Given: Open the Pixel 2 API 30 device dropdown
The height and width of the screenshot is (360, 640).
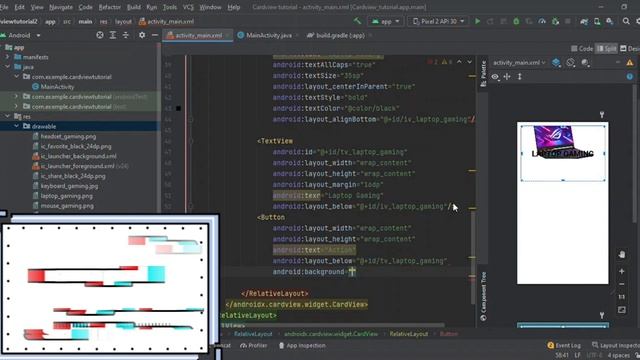Looking at the screenshot, I should 438,21.
